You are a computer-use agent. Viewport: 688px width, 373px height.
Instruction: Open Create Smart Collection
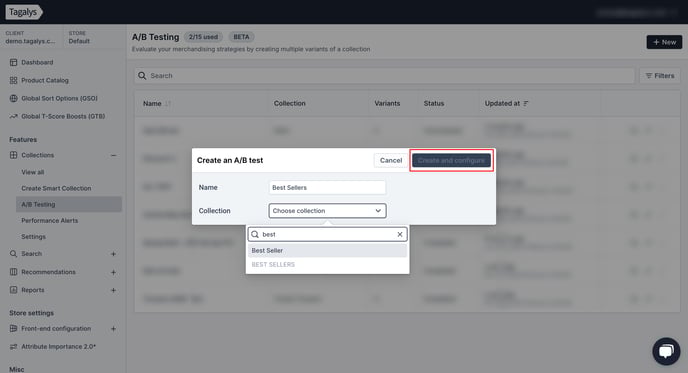pyautogui.click(x=56, y=188)
